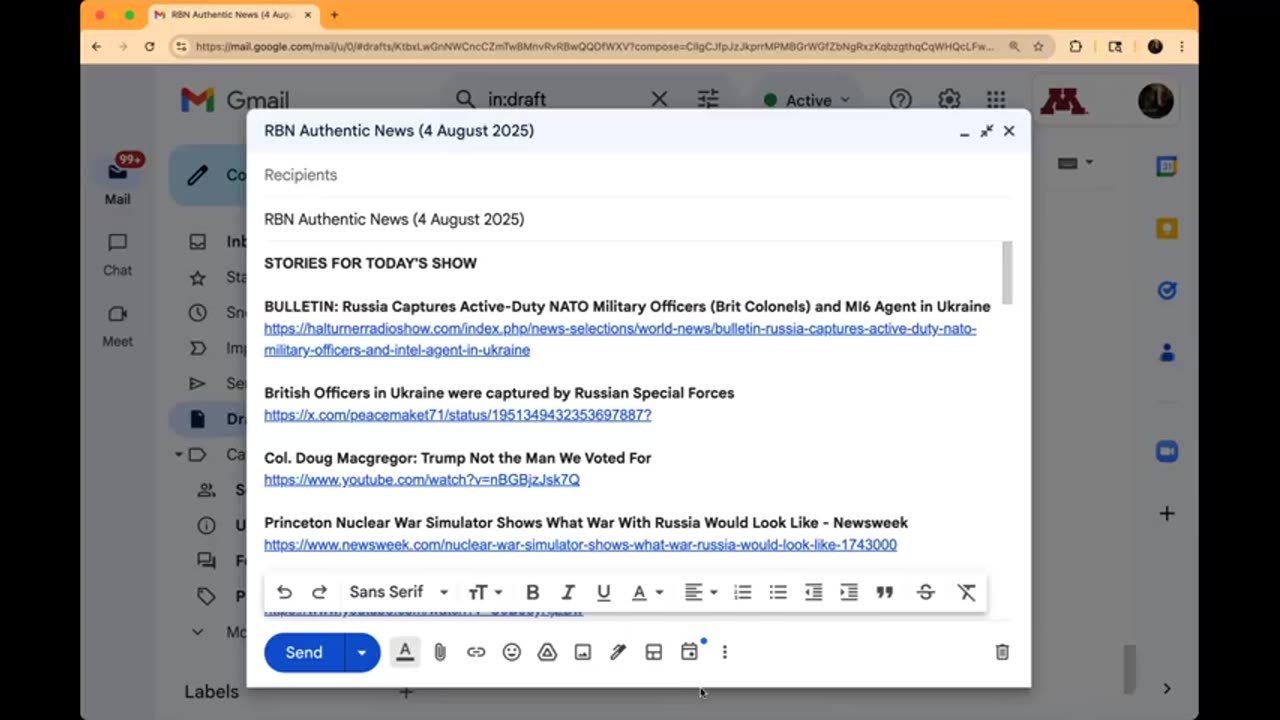Click the compose body vertical scrollbar
1280x720 pixels.
click(x=1007, y=272)
